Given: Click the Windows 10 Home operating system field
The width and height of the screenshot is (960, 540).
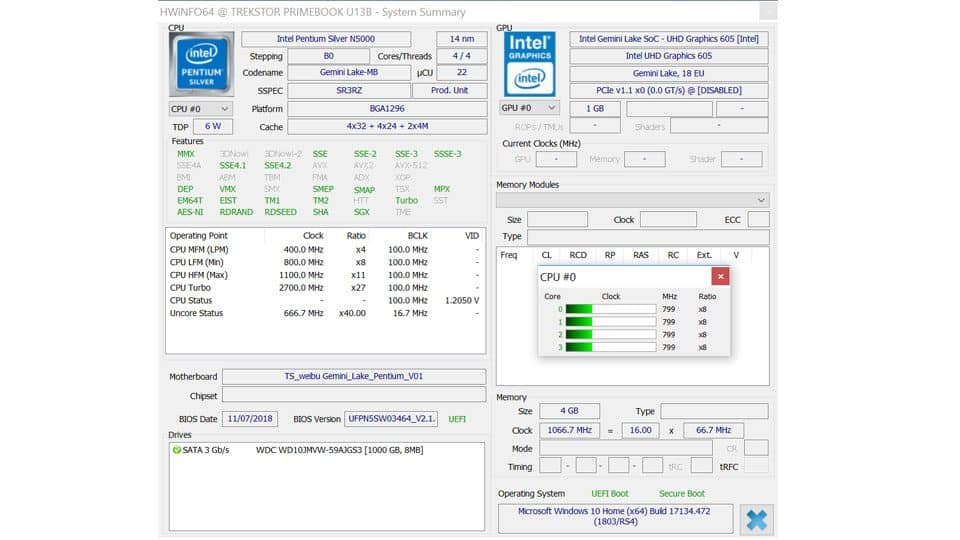Looking at the screenshot, I should tap(615, 517).
